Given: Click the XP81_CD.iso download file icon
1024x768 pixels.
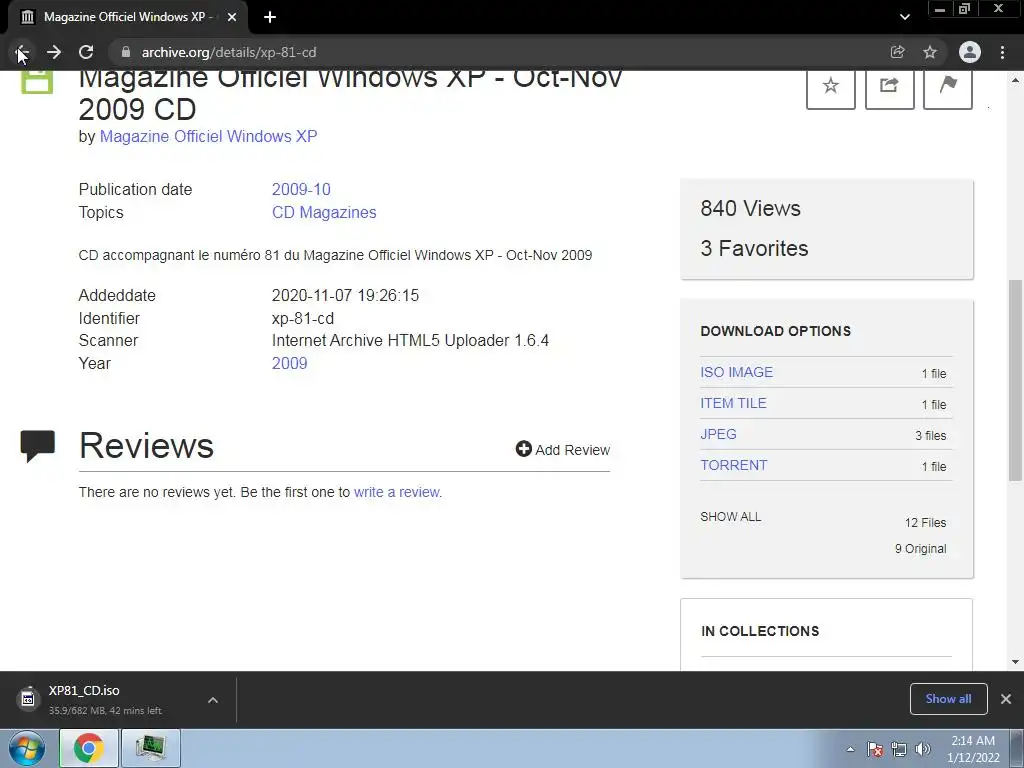Looking at the screenshot, I should point(27,699).
